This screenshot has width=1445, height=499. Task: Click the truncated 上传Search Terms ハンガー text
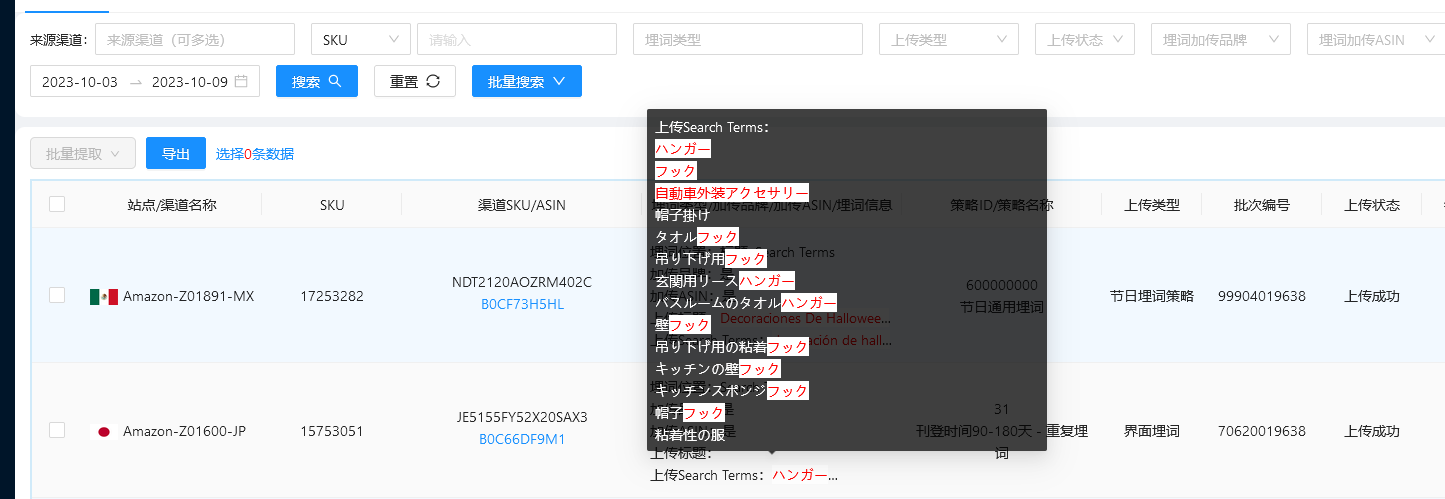(744, 475)
